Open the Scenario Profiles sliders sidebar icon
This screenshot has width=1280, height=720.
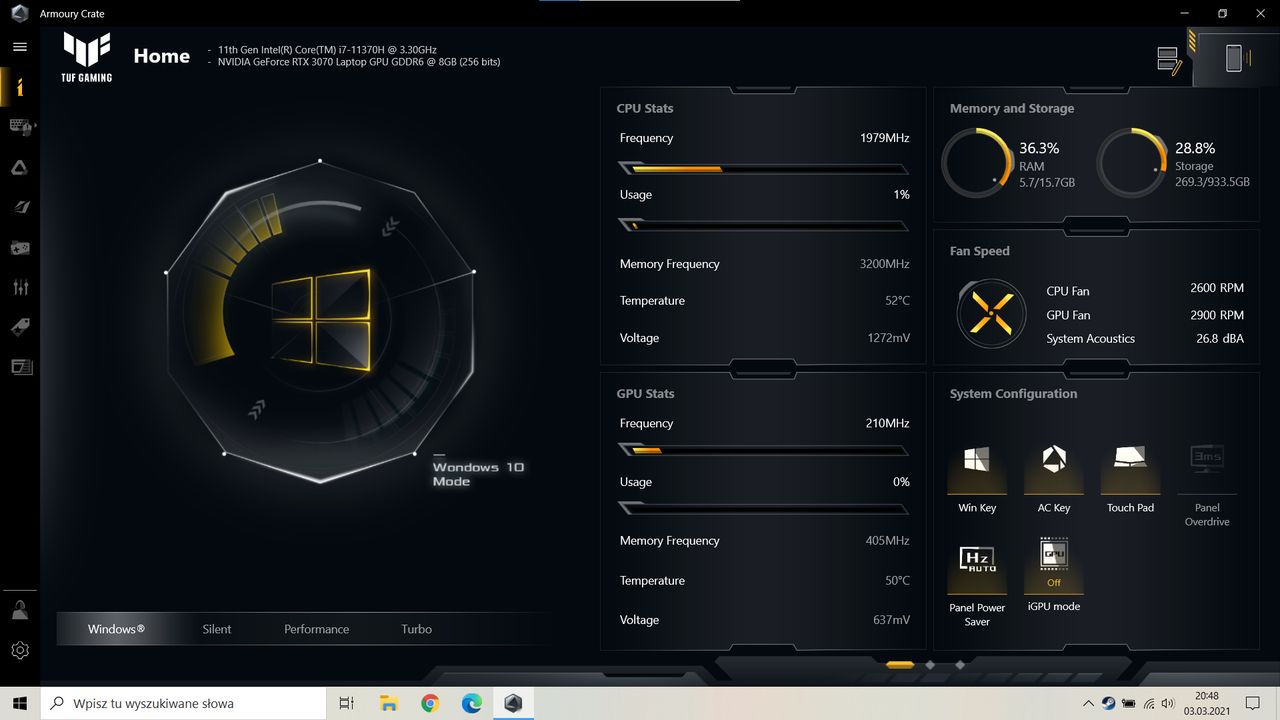pyautogui.click(x=19, y=287)
